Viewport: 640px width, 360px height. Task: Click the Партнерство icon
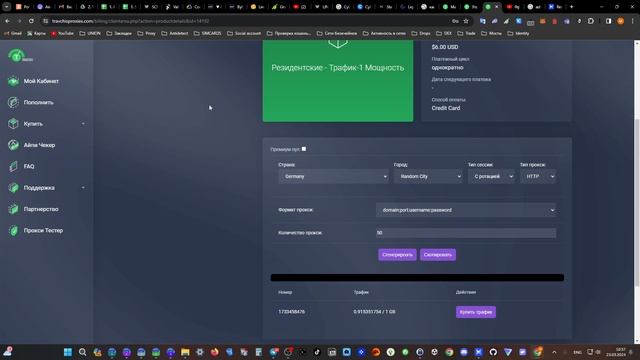pyautogui.click(x=13, y=209)
